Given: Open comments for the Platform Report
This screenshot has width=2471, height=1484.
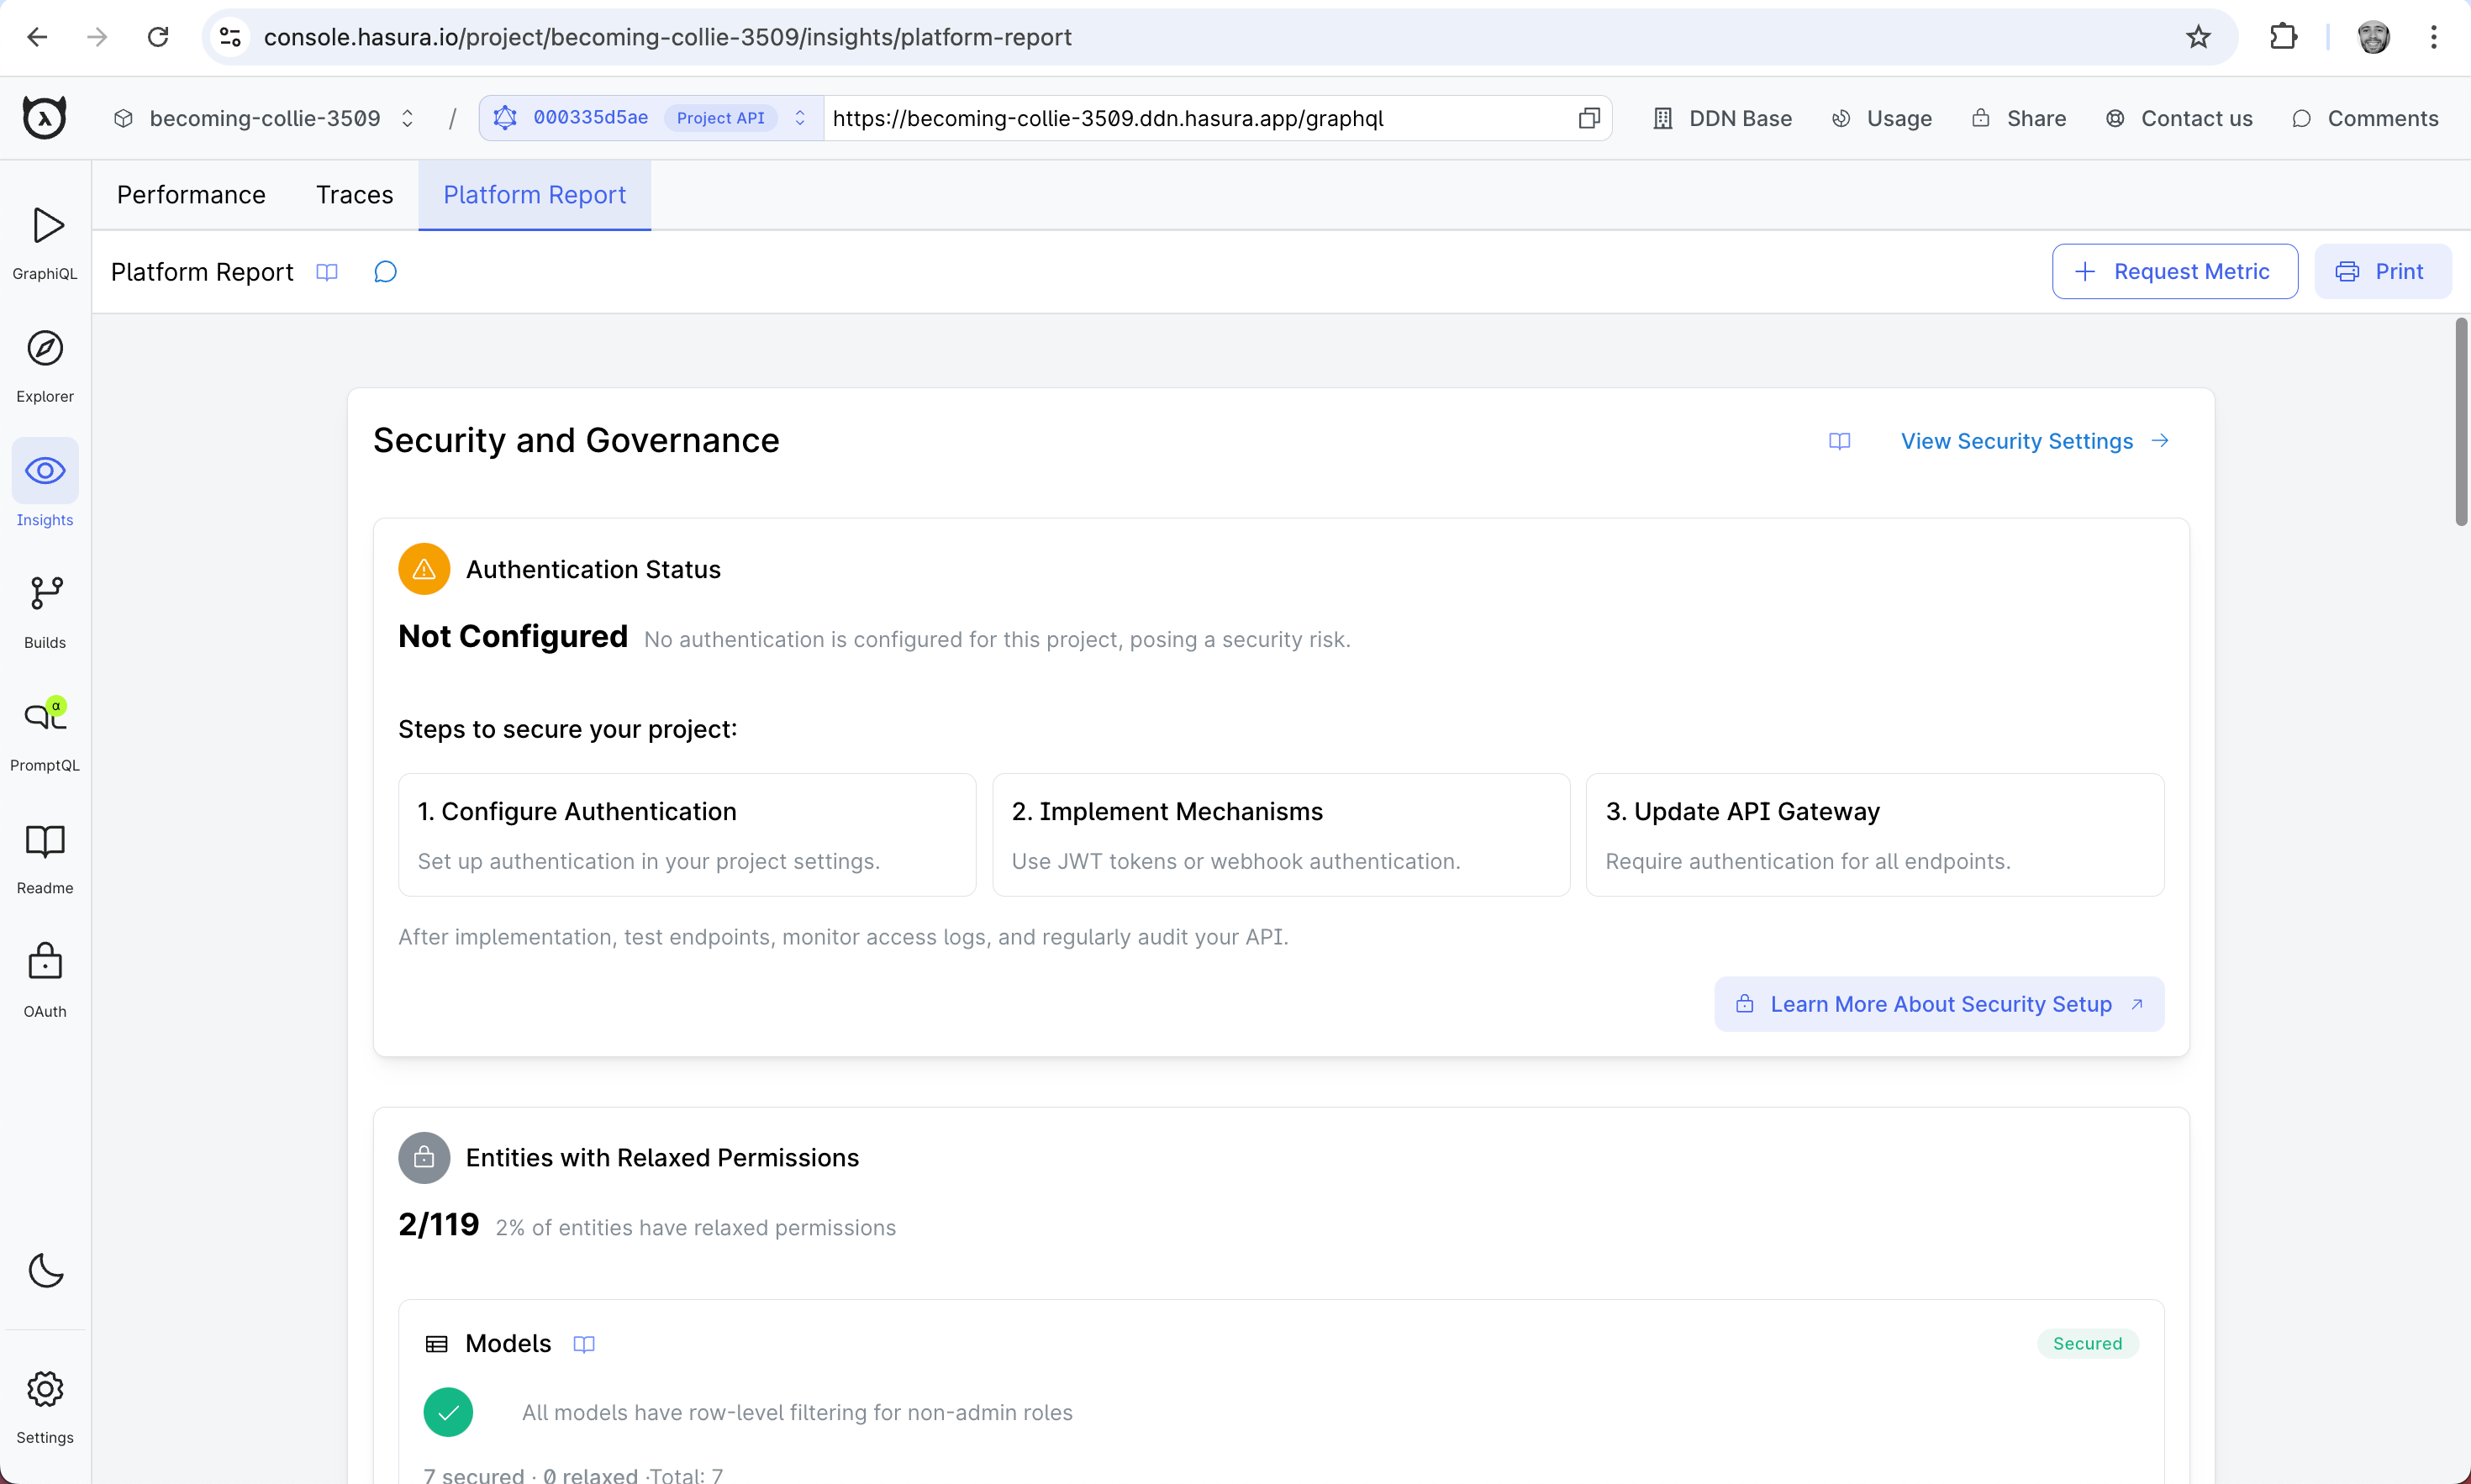Looking at the screenshot, I should (x=385, y=271).
